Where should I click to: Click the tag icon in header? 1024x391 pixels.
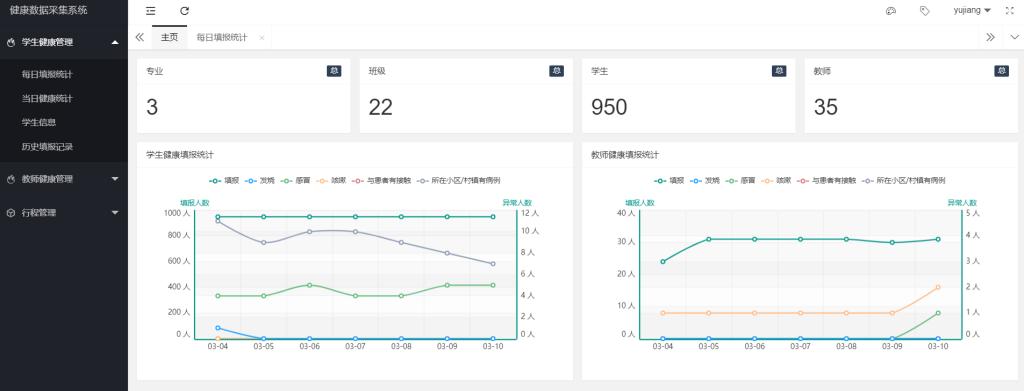click(x=924, y=11)
